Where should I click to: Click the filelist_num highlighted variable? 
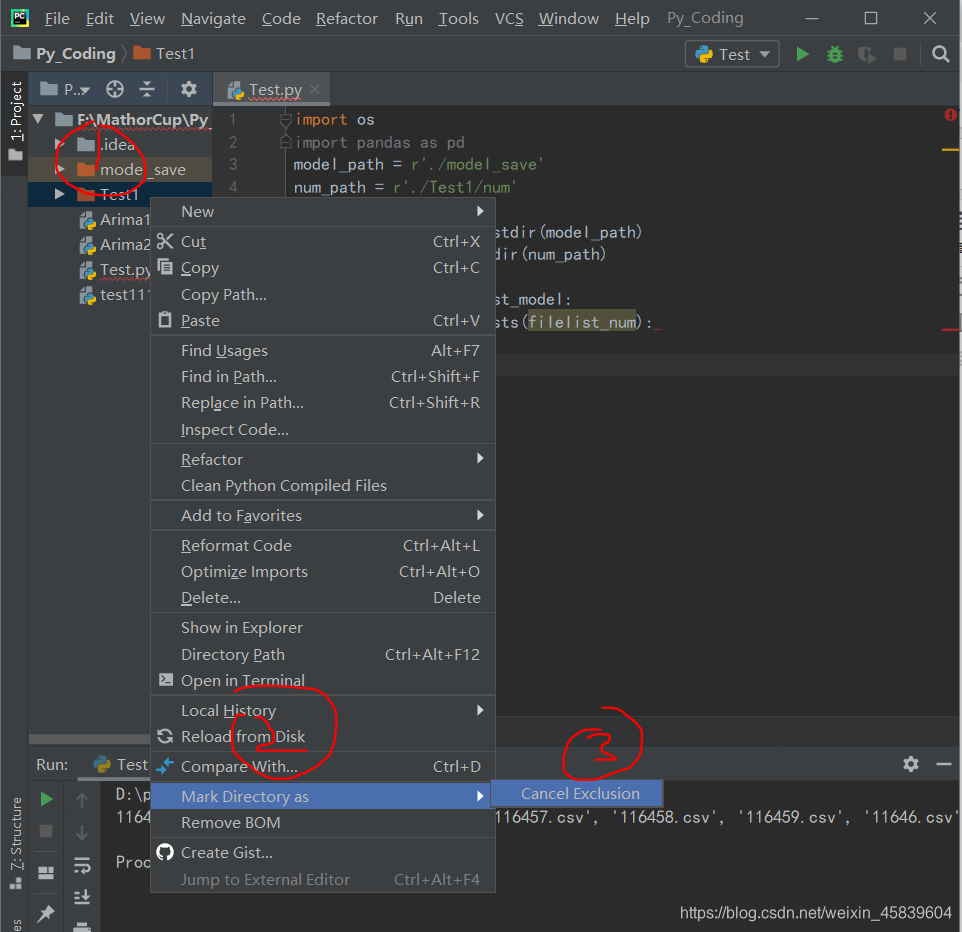(582, 322)
